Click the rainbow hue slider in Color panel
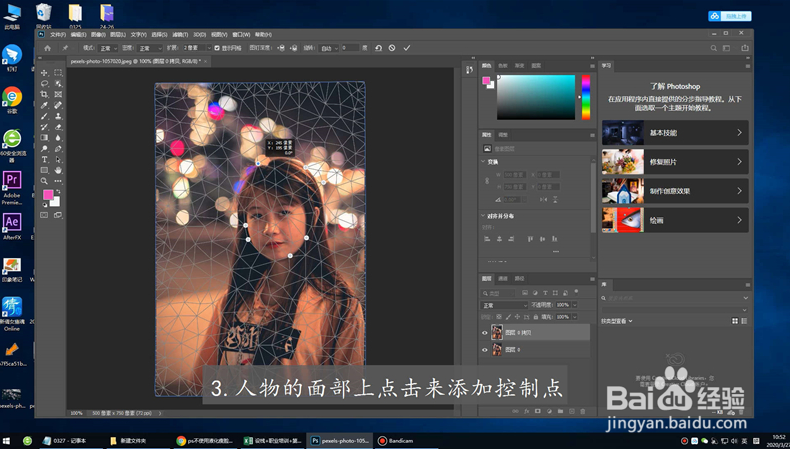 (x=586, y=97)
